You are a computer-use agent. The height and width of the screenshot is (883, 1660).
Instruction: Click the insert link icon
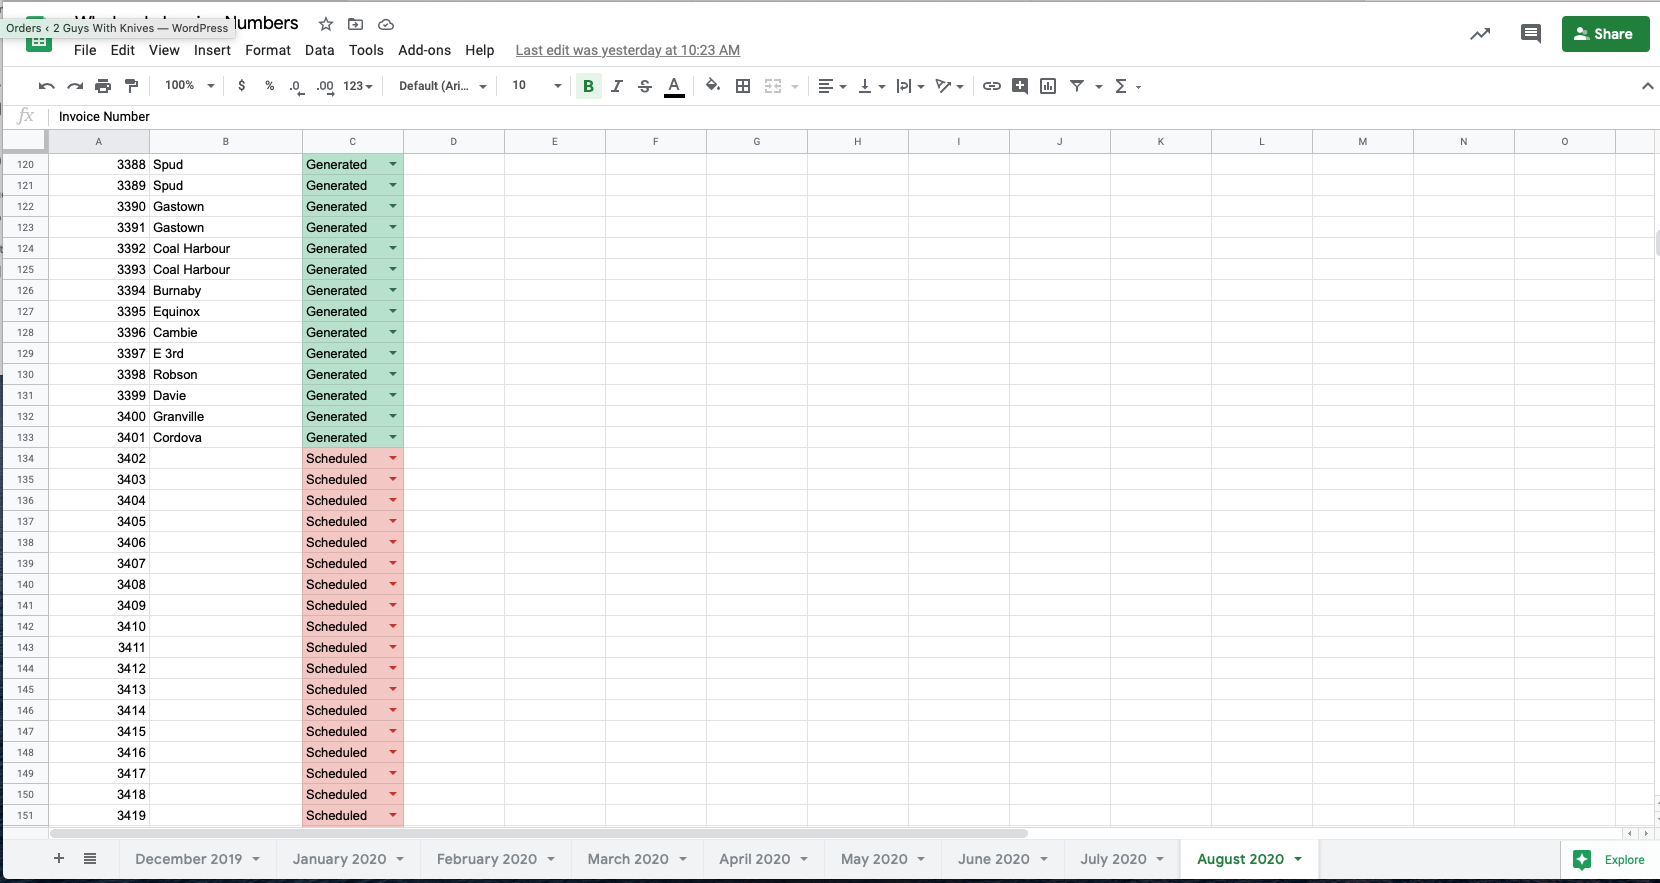coord(991,86)
